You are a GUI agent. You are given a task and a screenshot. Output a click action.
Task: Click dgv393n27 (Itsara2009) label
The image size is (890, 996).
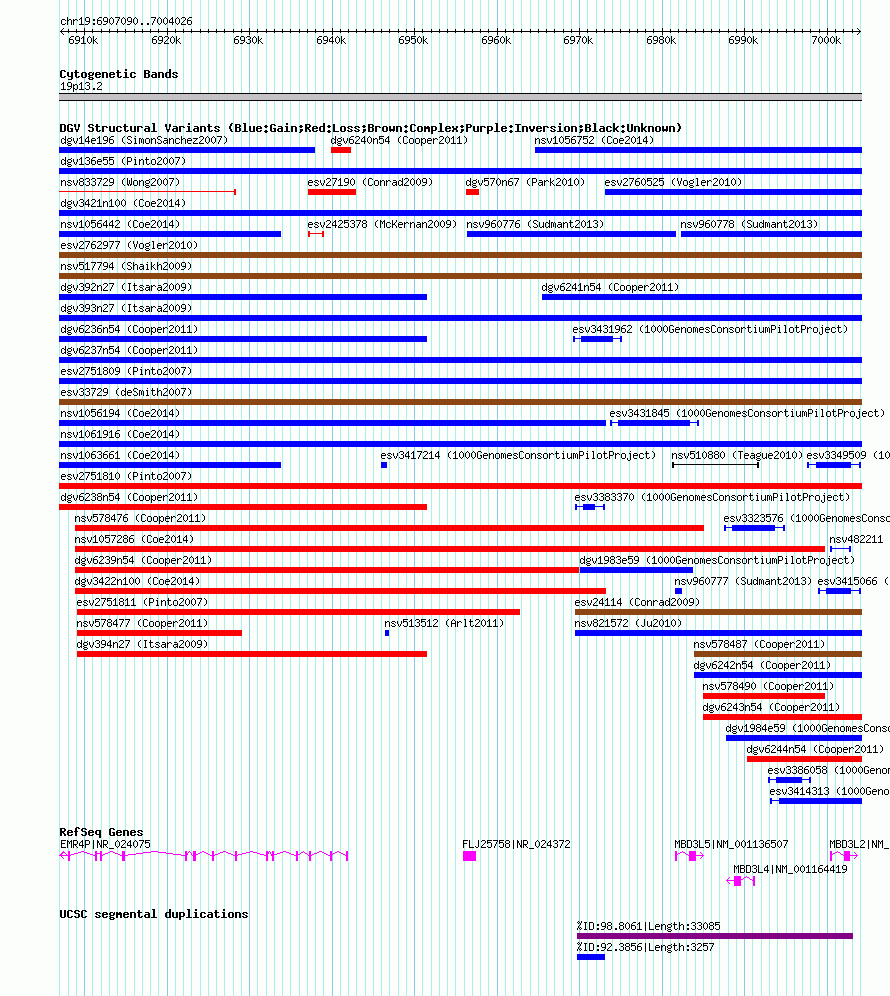click(126, 308)
